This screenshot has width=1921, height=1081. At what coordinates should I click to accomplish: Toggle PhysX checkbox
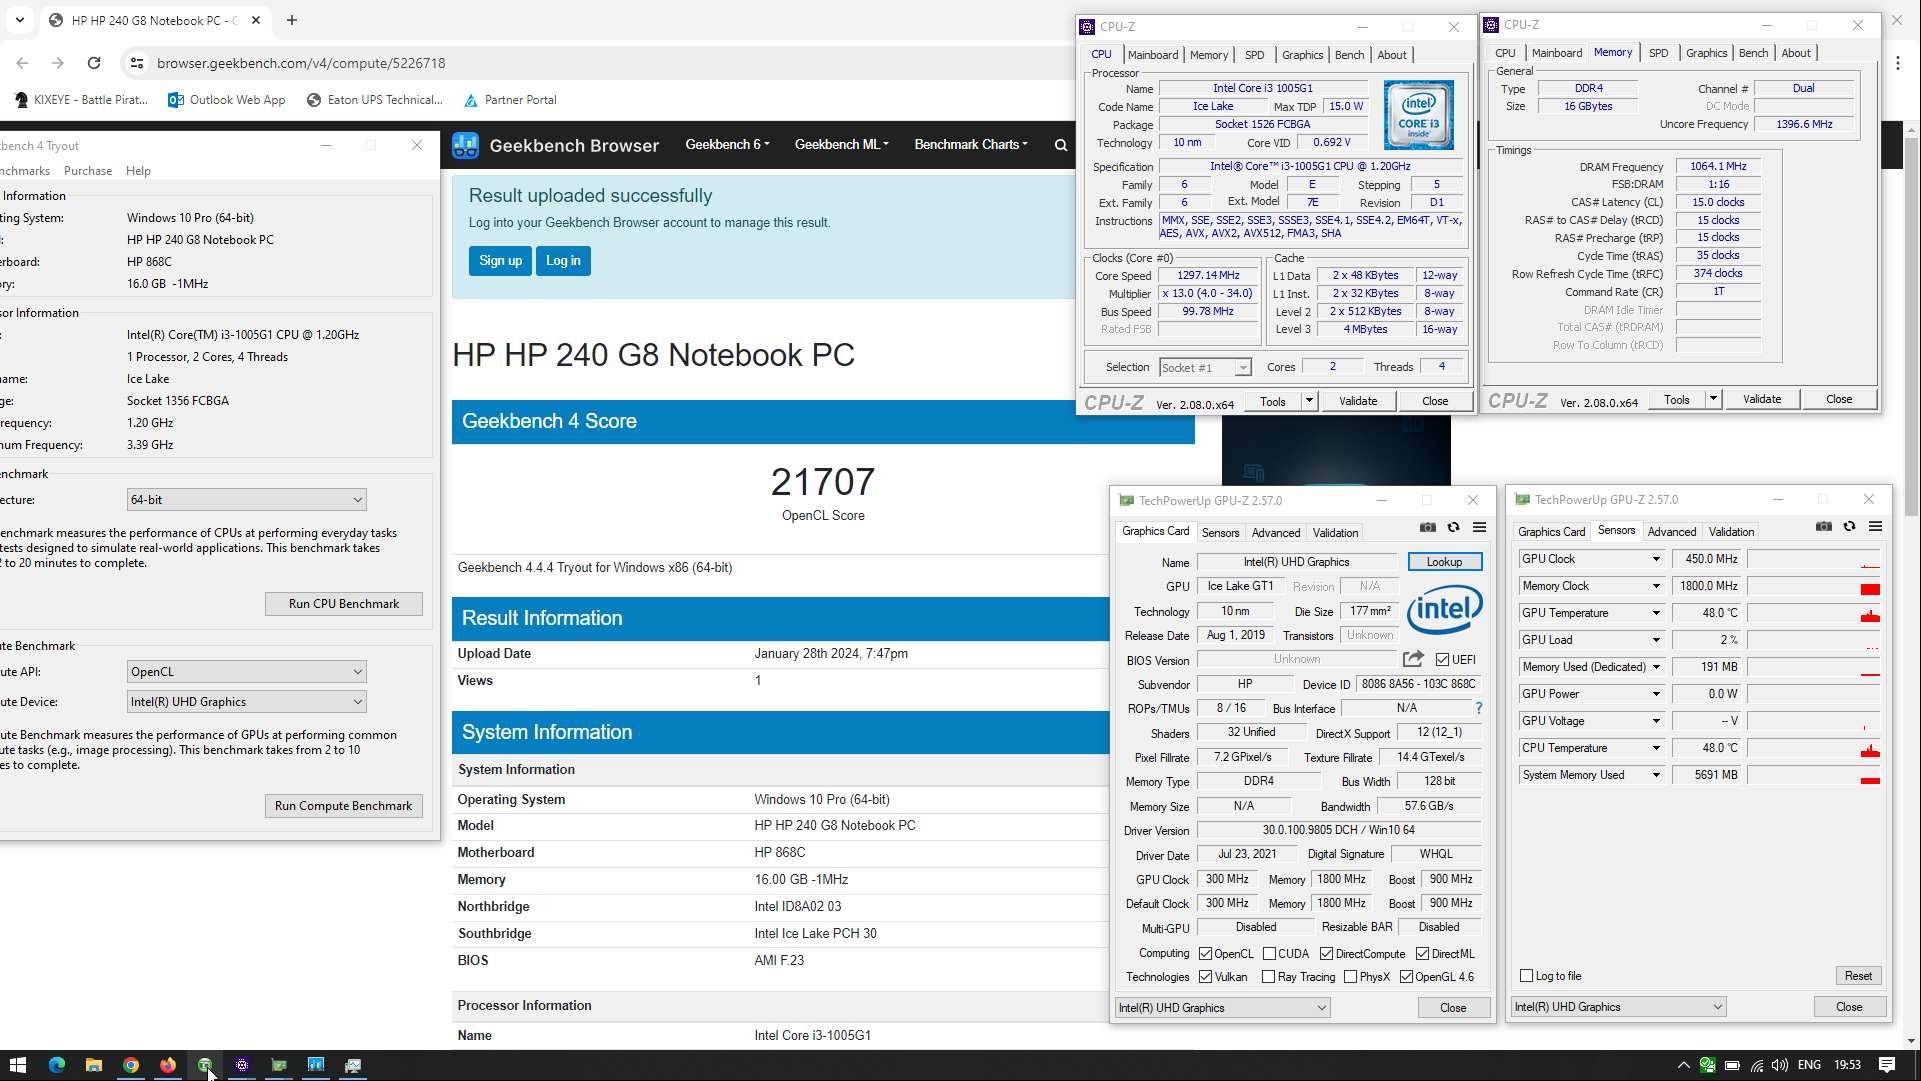(1350, 977)
